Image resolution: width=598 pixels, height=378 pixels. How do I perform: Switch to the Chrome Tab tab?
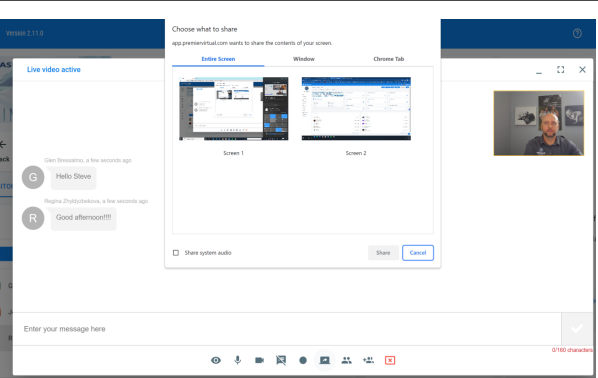click(x=389, y=59)
